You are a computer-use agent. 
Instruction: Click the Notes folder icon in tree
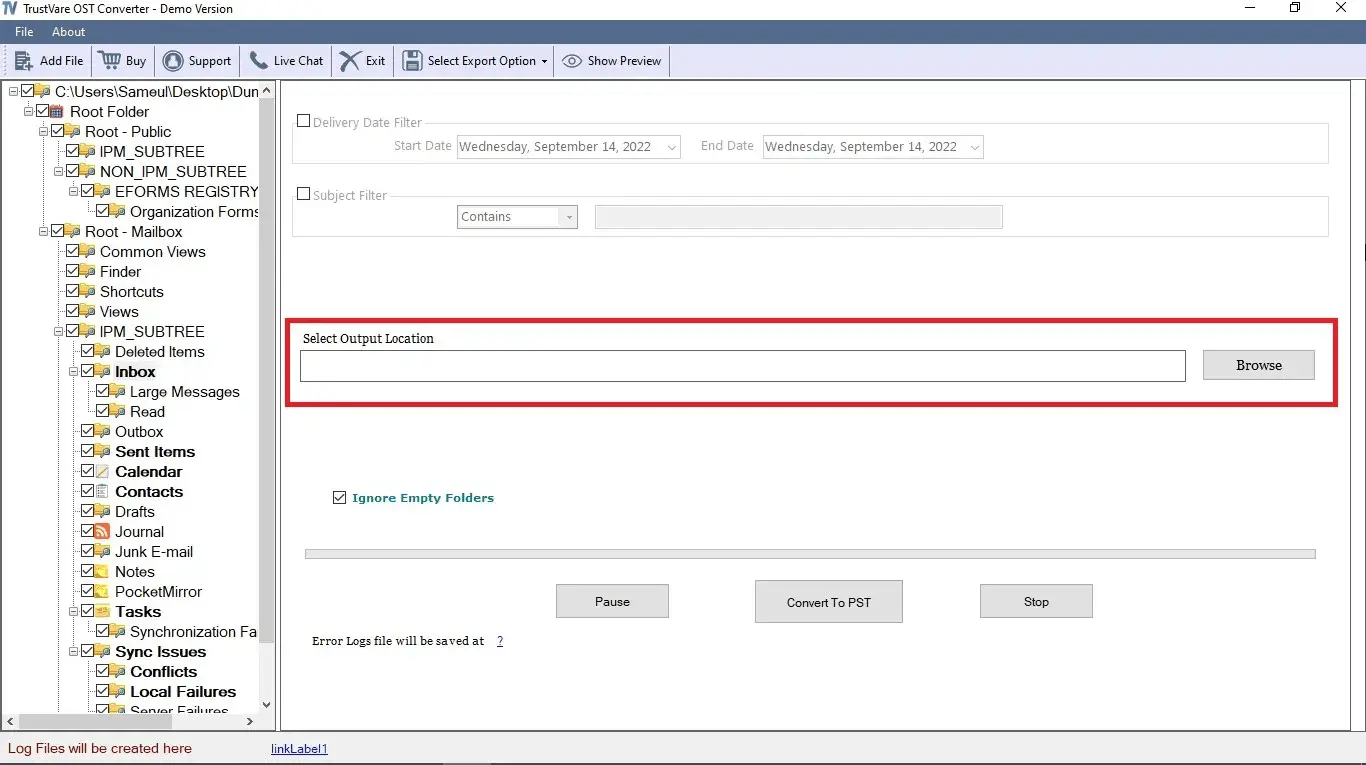(102, 571)
